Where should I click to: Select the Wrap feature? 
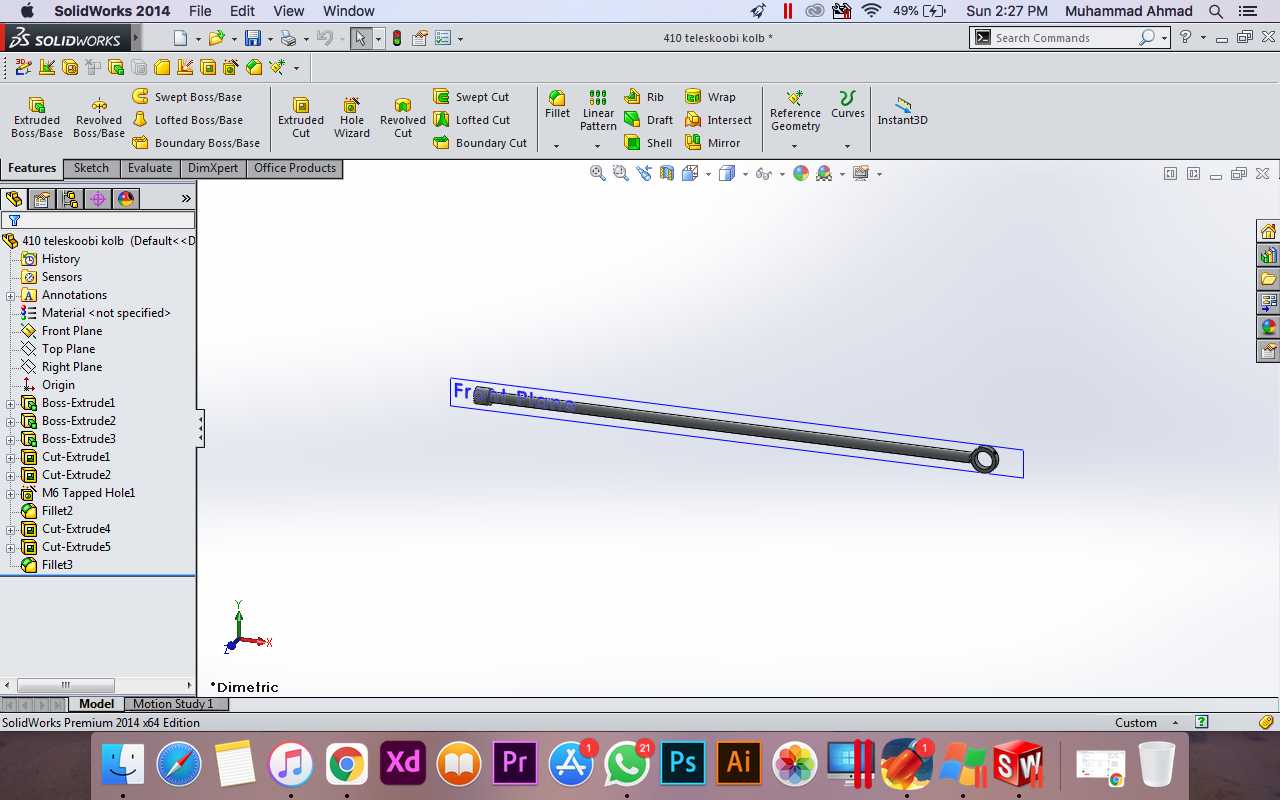coord(710,97)
